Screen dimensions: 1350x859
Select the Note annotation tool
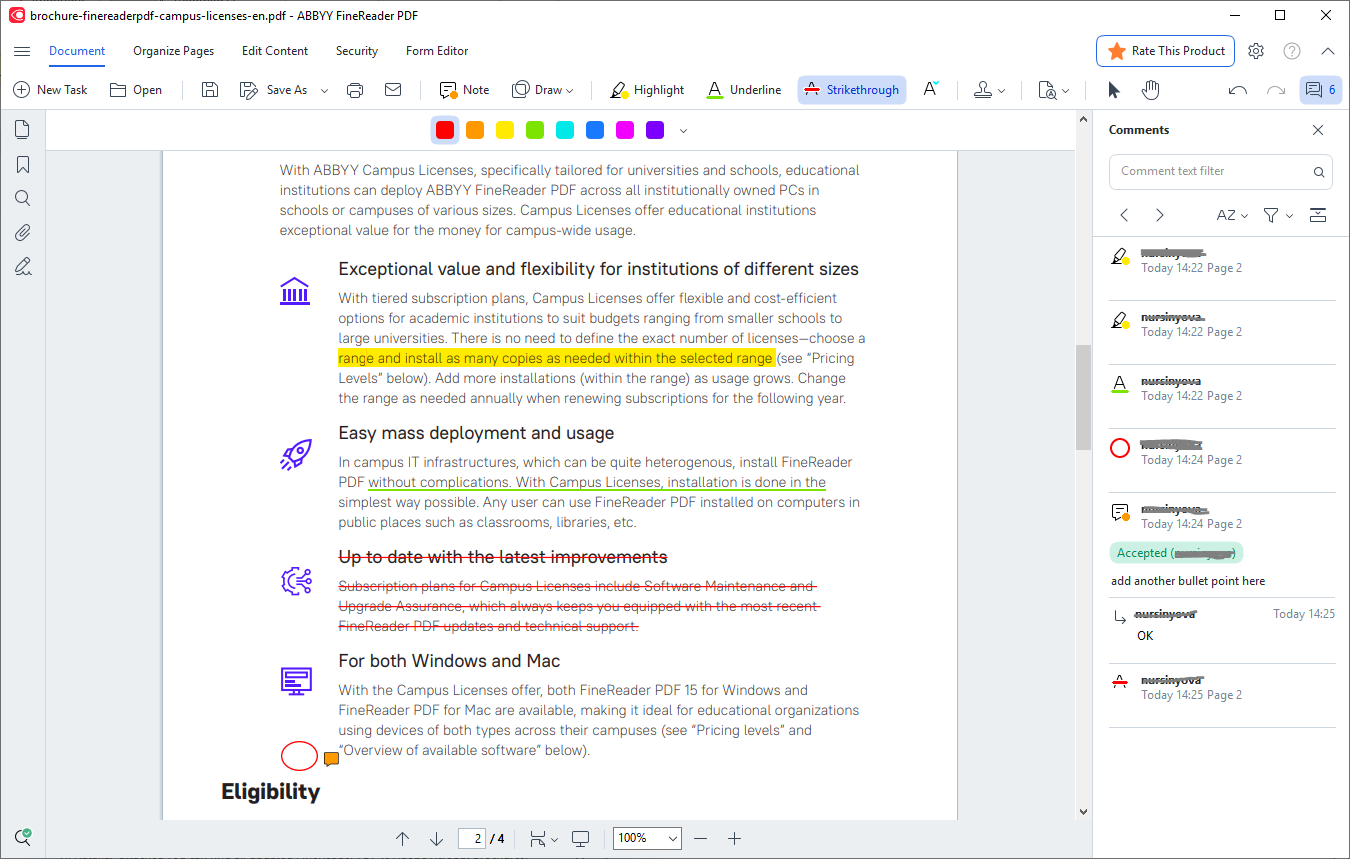coord(462,89)
